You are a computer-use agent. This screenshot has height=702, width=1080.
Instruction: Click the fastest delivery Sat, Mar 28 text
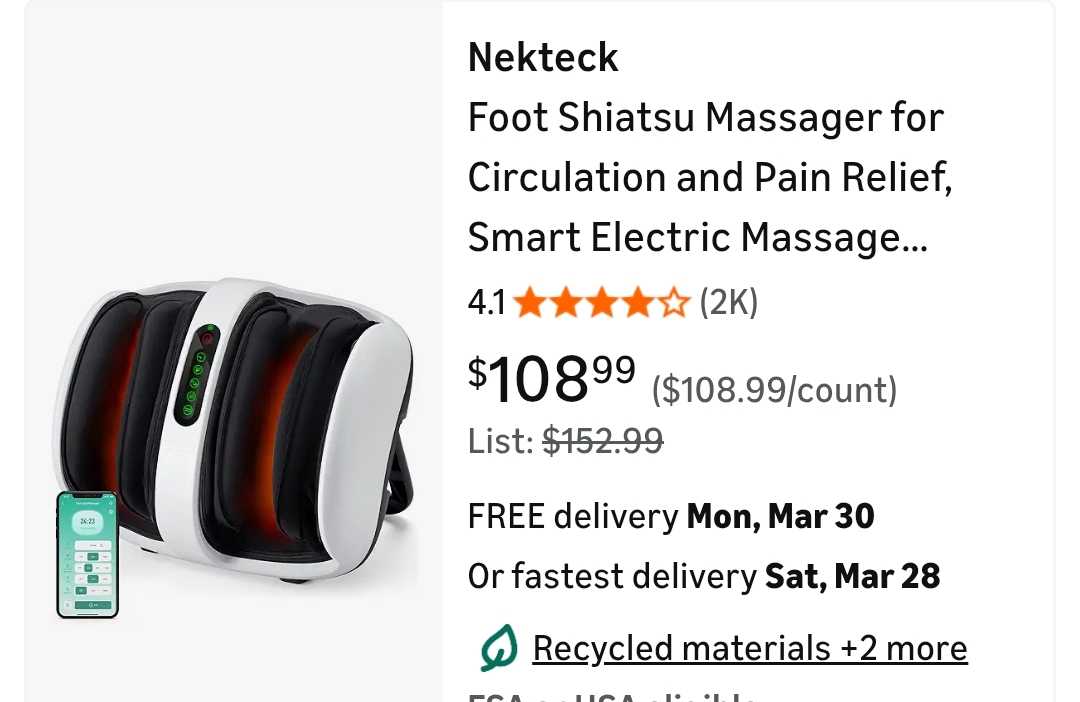(704, 576)
